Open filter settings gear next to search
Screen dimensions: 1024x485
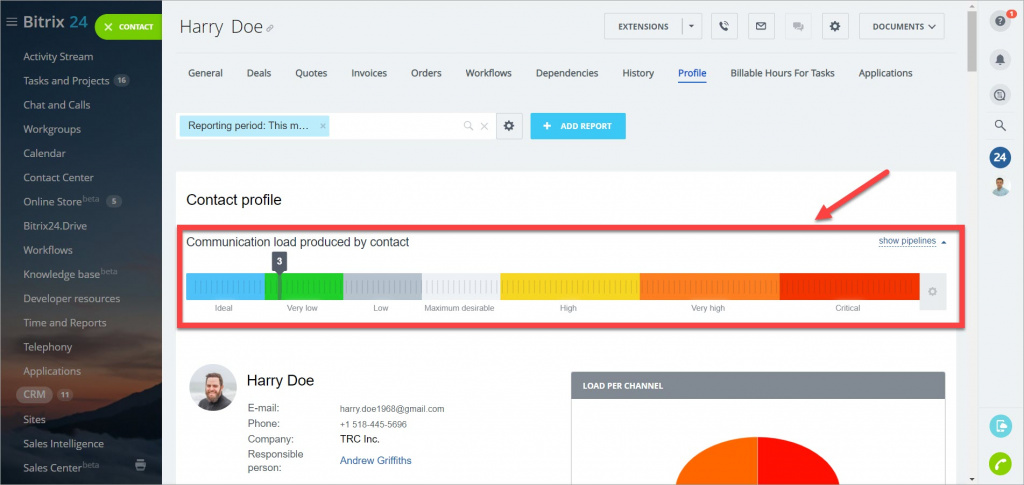509,126
